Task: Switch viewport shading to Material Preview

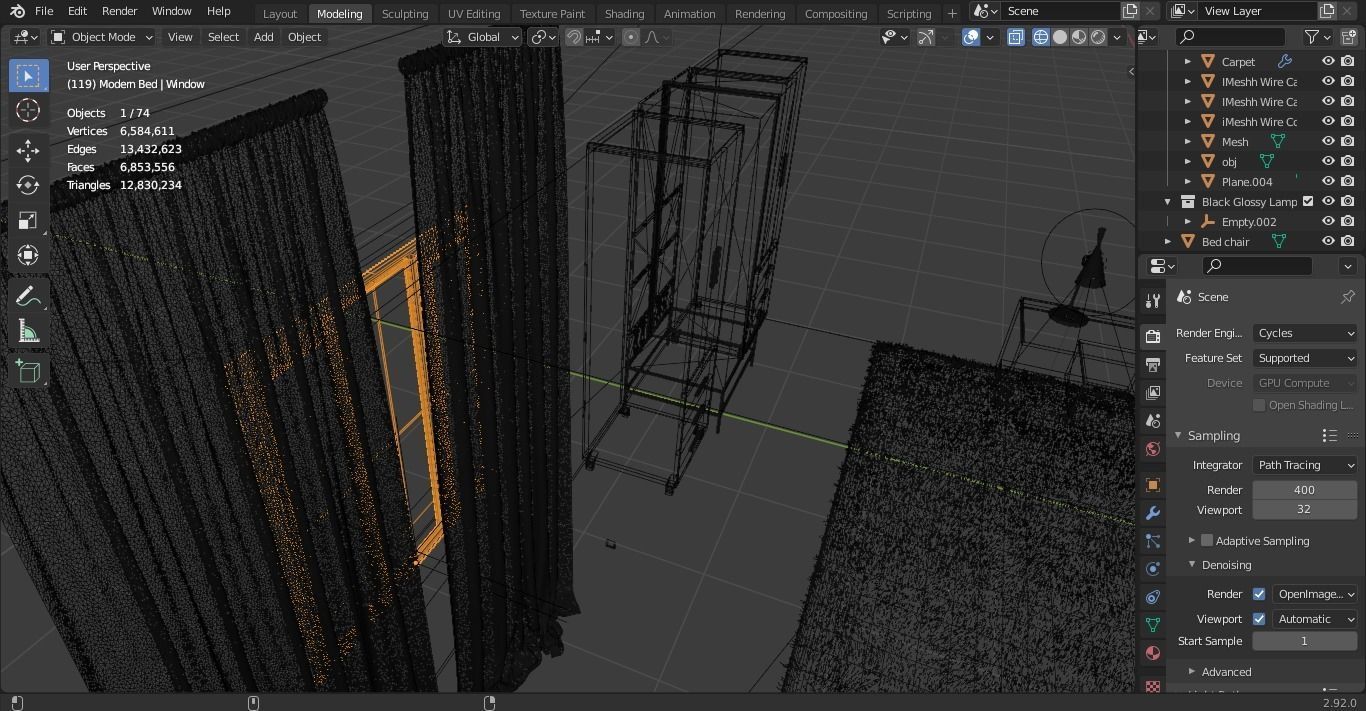Action: [x=1079, y=37]
